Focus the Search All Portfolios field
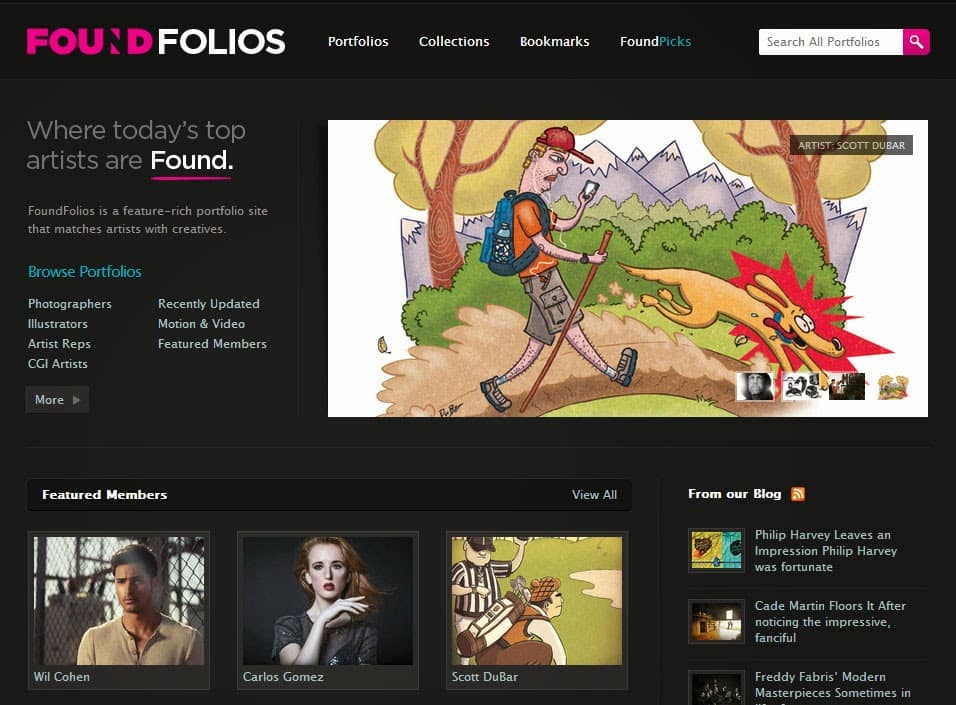 coord(830,42)
